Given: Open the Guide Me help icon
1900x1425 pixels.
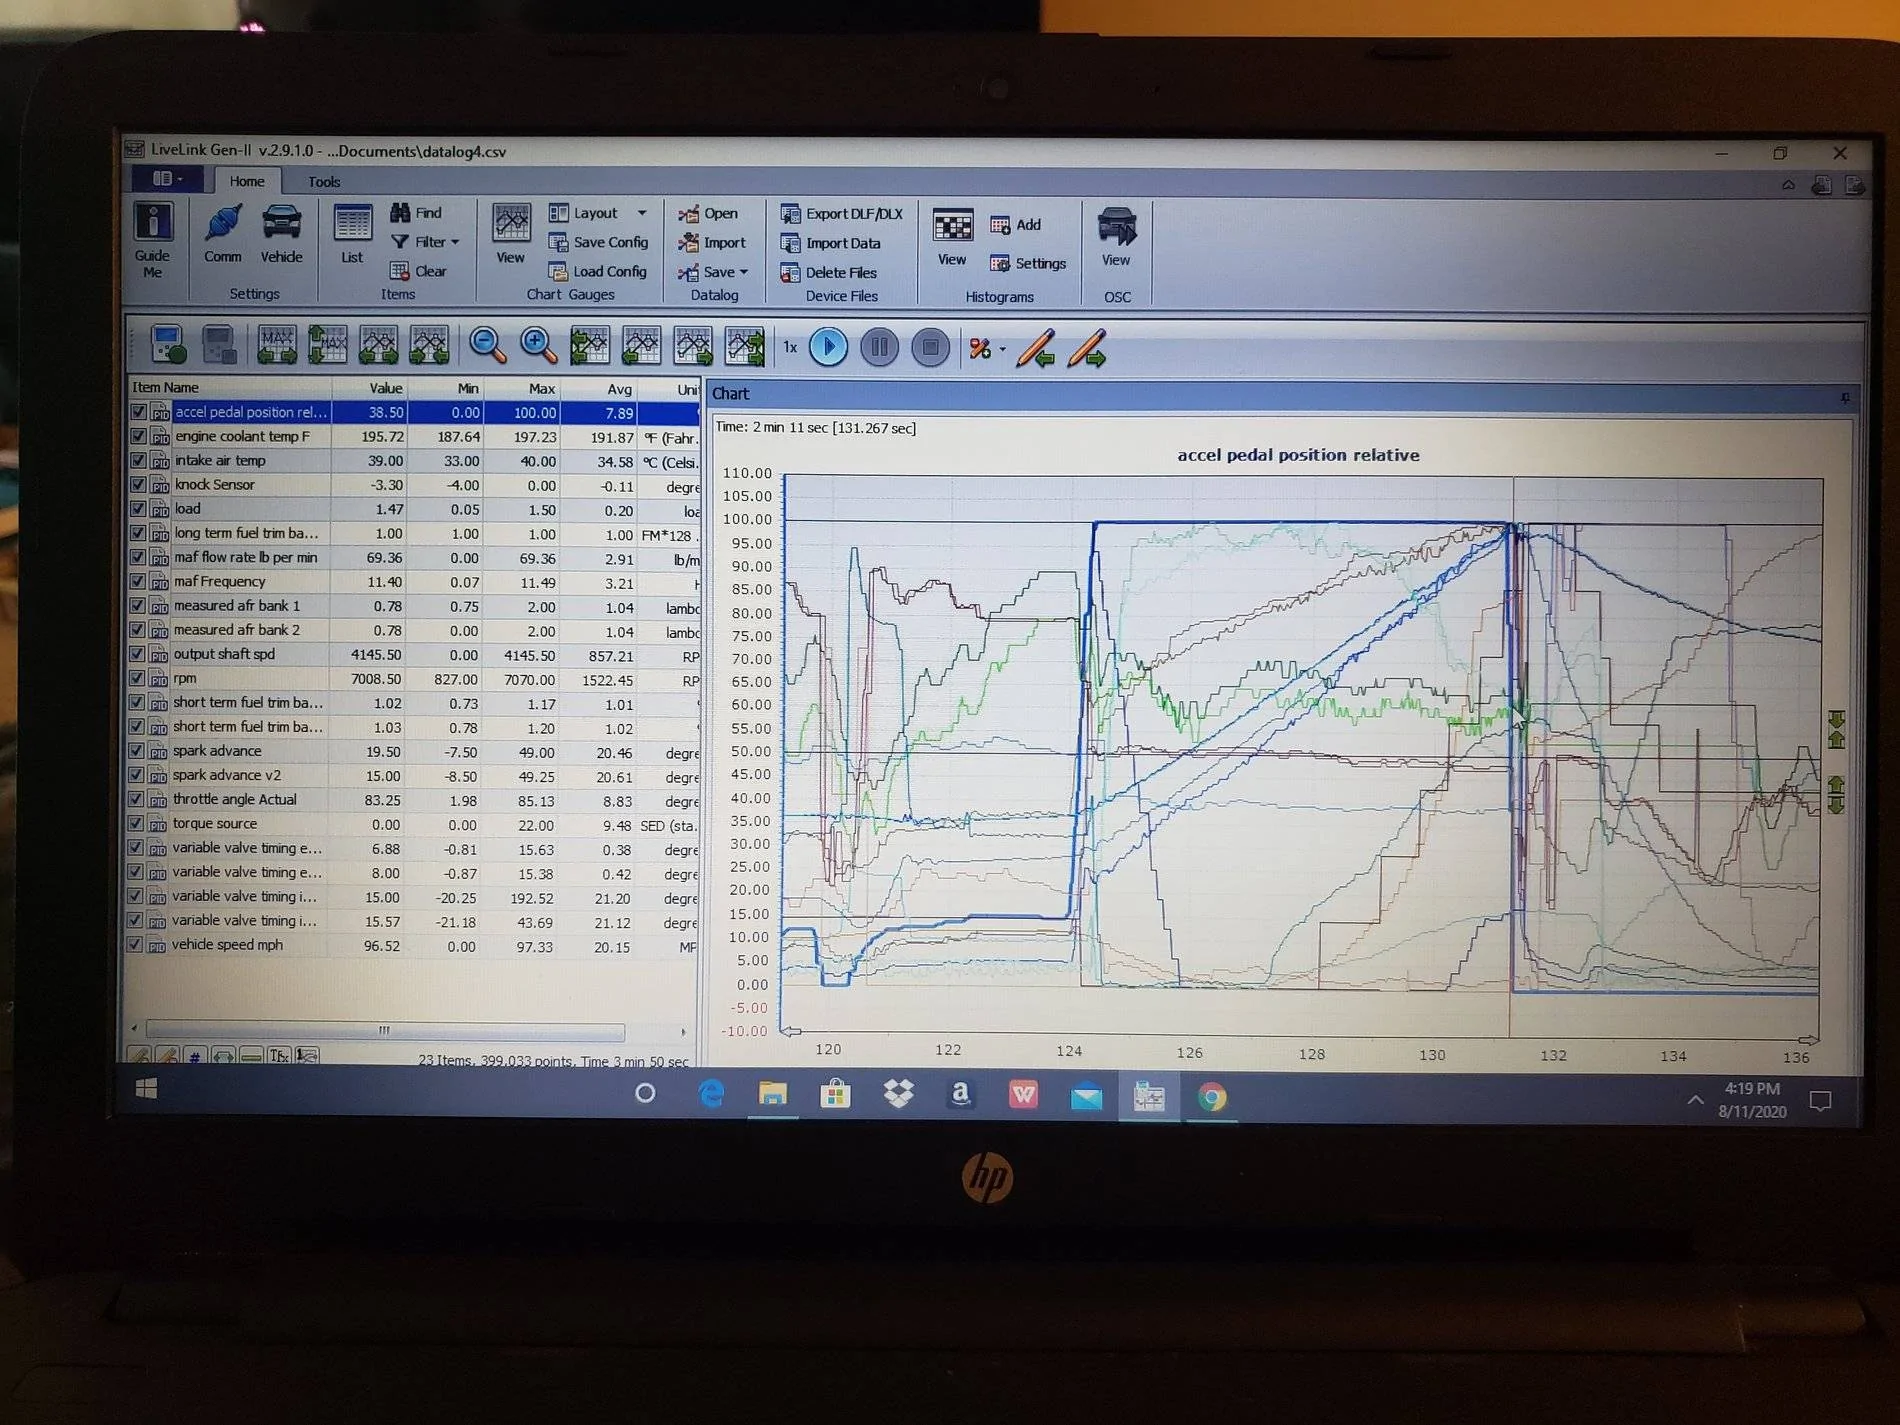Looking at the screenshot, I should pyautogui.click(x=153, y=240).
